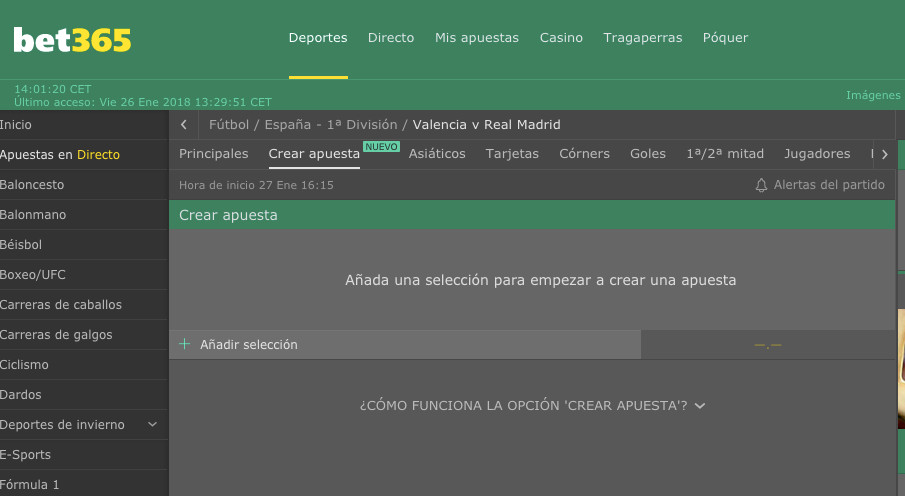This screenshot has width=905, height=496.
Task: Click the empty odds display field
Action: click(767, 345)
